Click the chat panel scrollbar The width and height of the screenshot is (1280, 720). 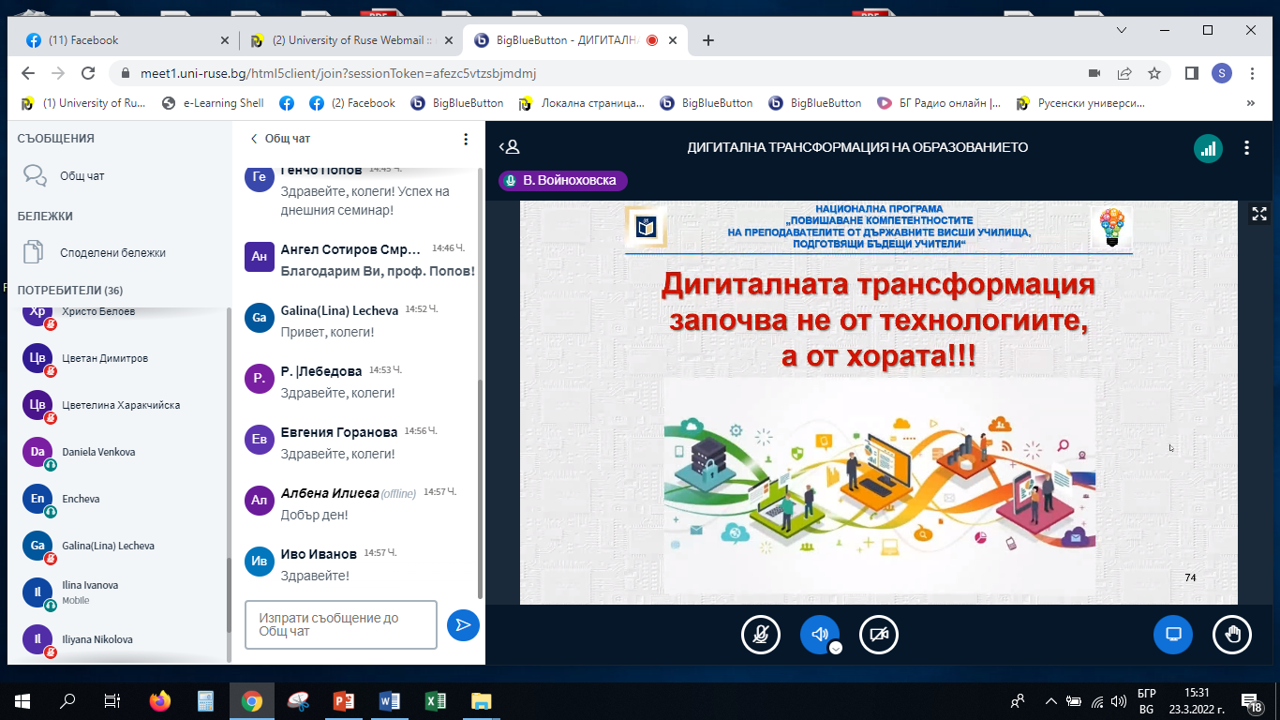(480, 480)
